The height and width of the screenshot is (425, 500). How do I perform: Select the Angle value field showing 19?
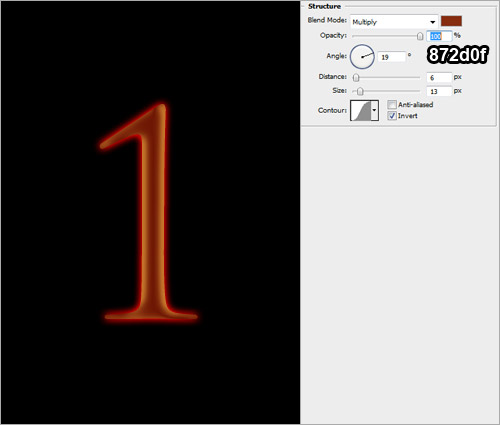coord(392,57)
